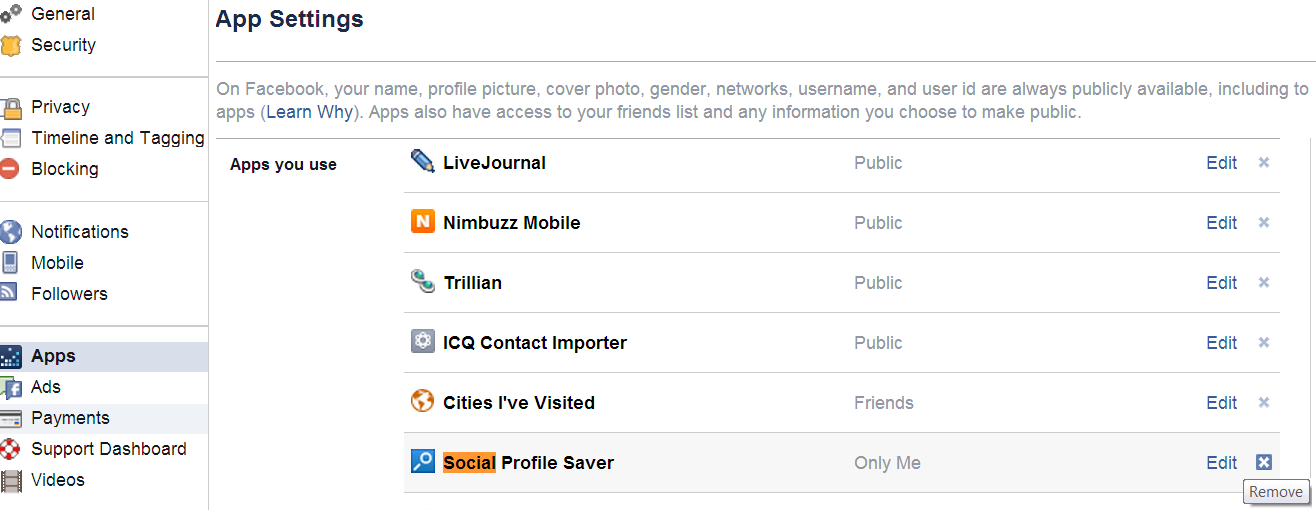
Task: Open the Payments settings section
Action: pyautogui.click(x=70, y=418)
